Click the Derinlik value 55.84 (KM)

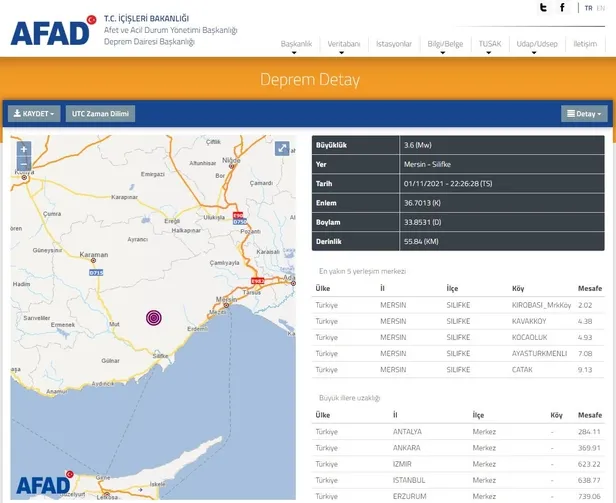click(421, 241)
